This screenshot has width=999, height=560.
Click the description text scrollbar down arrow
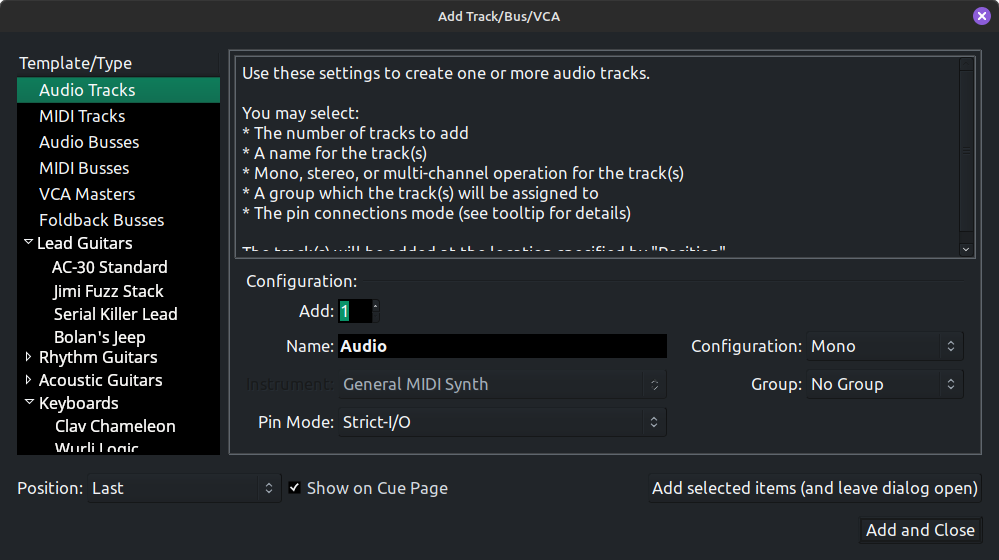pos(965,248)
